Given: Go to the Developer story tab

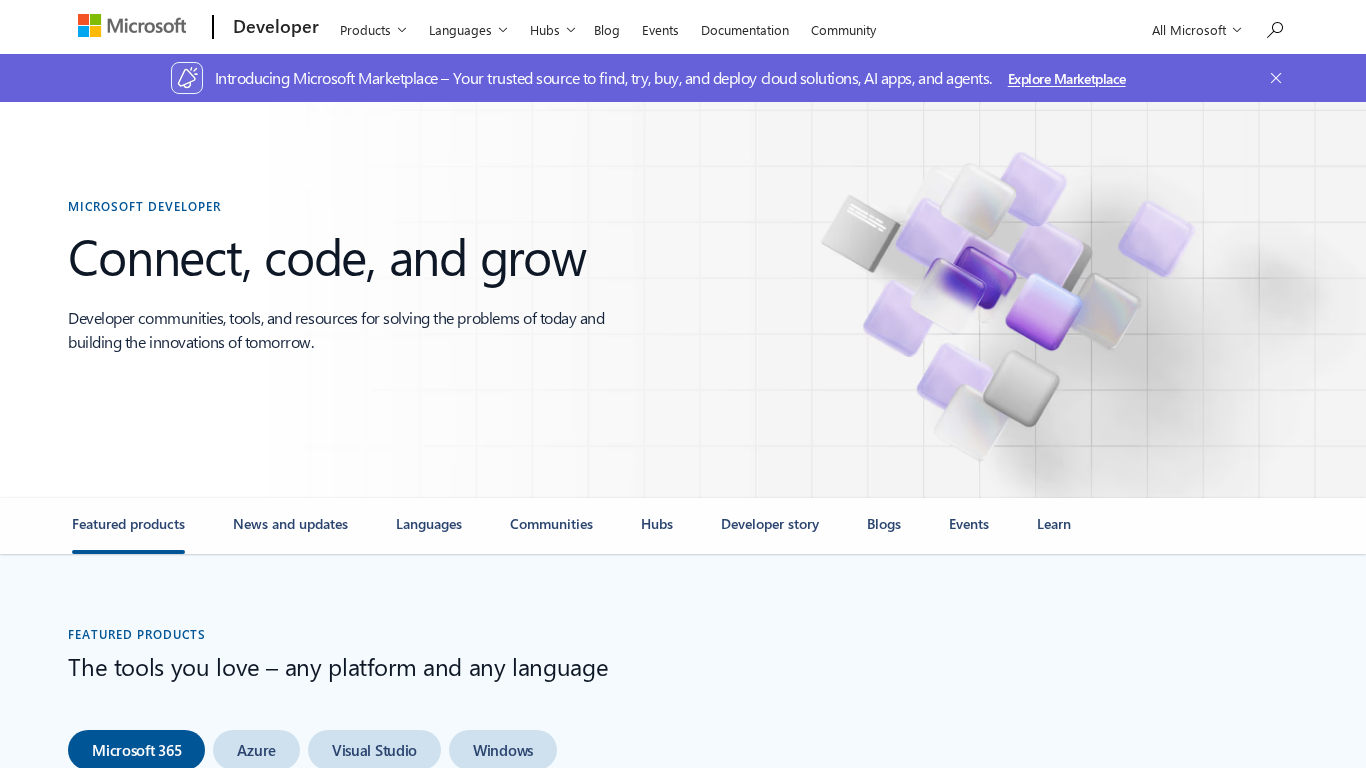Looking at the screenshot, I should 770,525.
